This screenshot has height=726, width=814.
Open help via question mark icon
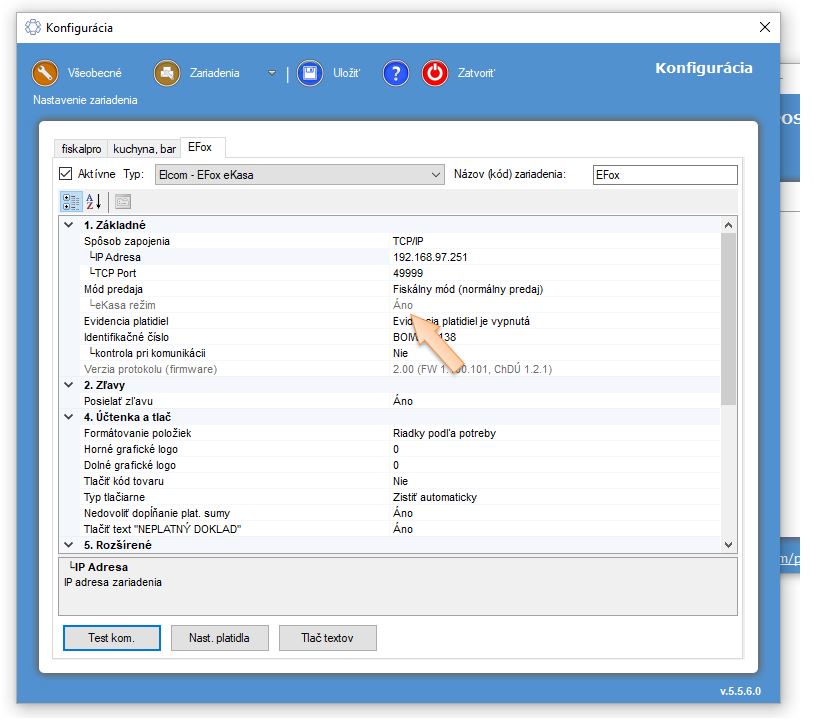(397, 73)
